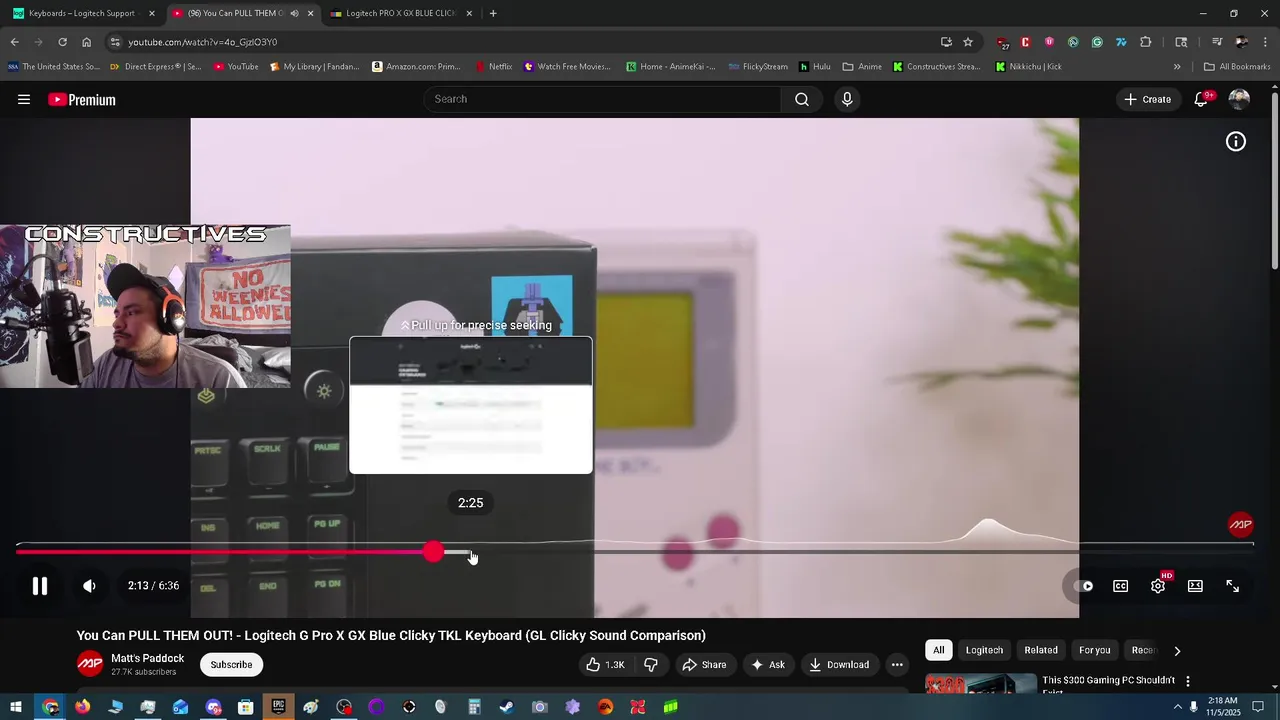Open YouTube notifications bell
Image resolution: width=1280 pixels, height=720 pixels.
[1201, 99]
